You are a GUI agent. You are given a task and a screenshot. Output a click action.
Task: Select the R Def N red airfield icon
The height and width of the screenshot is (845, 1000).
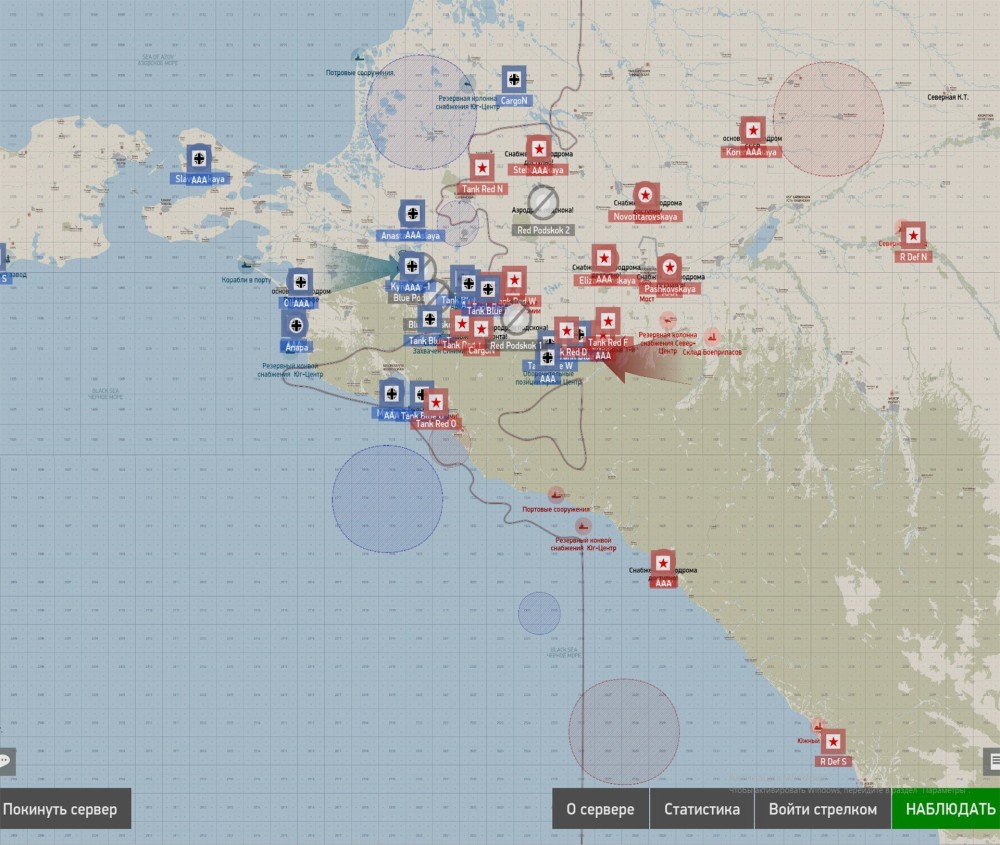913,235
